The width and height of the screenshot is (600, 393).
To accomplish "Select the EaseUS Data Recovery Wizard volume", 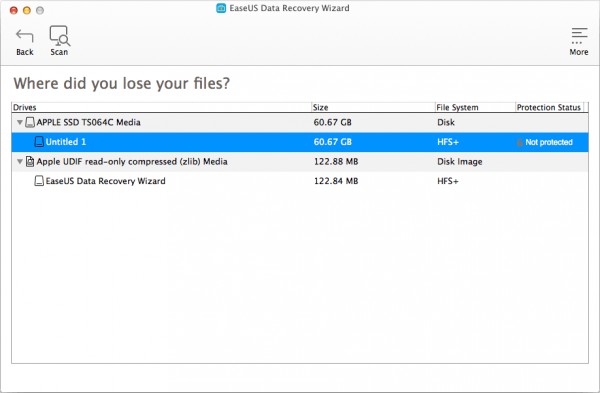I will pos(300,181).
